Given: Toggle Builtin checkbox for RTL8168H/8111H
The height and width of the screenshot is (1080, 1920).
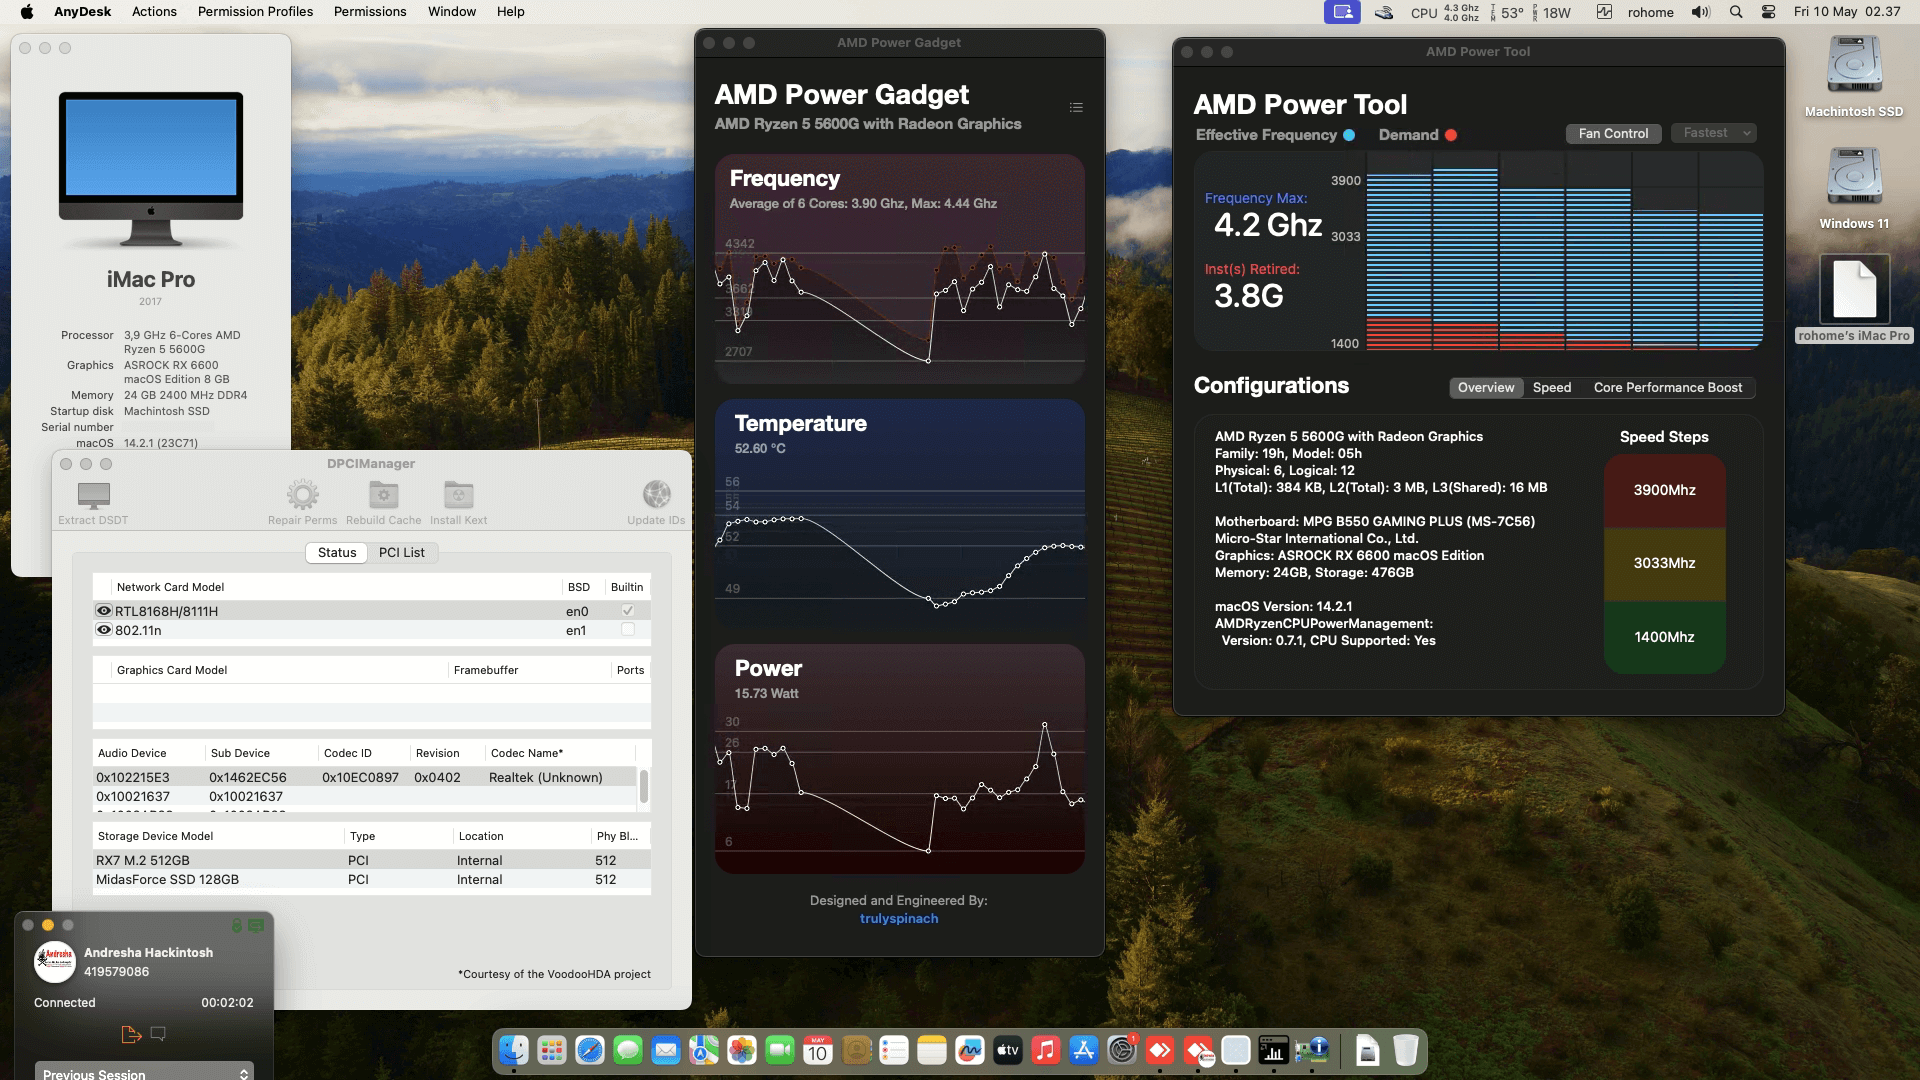Looking at the screenshot, I should 628,610.
